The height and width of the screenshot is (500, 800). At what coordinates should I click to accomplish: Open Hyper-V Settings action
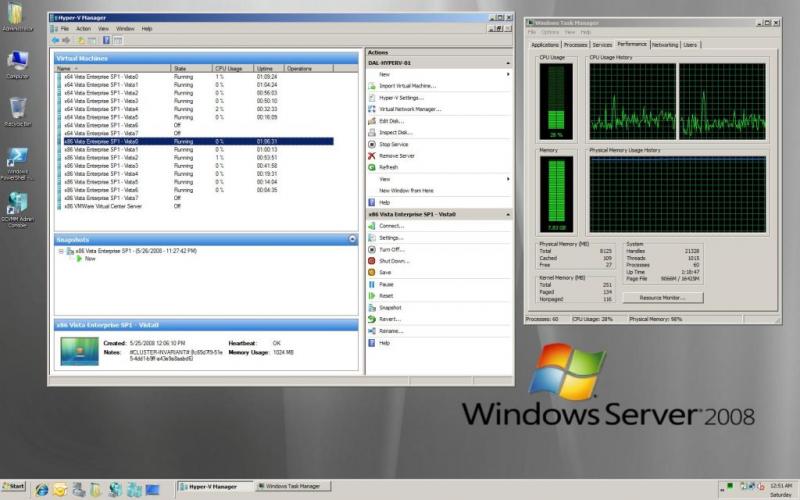[x=401, y=97]
